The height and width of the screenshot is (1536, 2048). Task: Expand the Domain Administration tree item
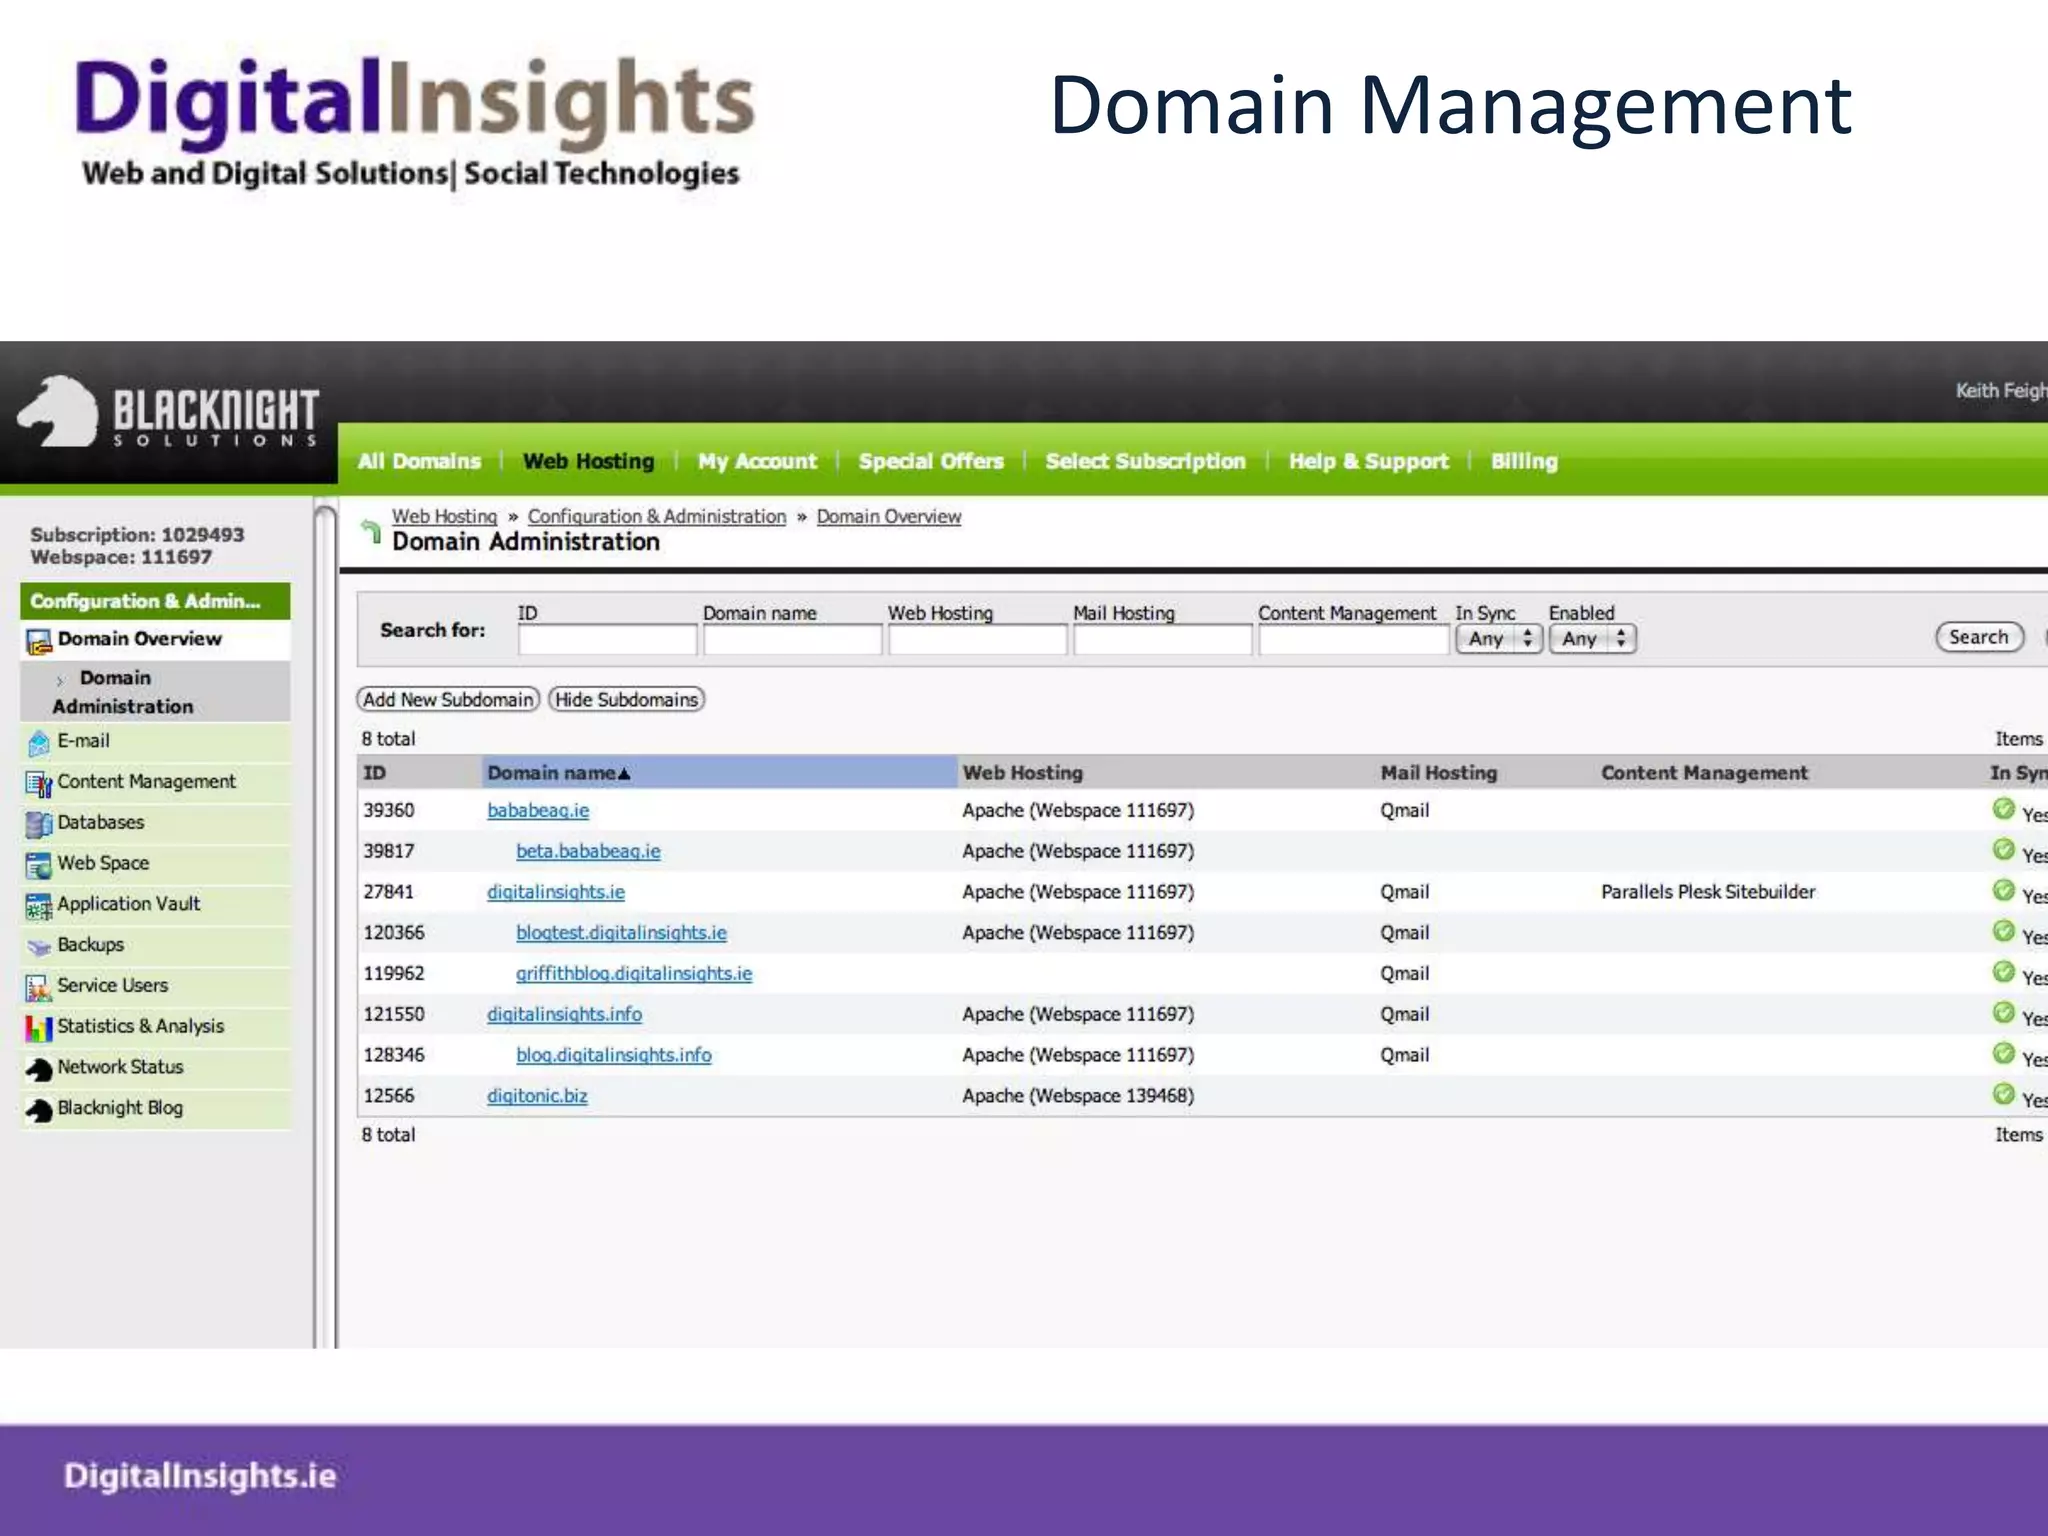(60, 680)
